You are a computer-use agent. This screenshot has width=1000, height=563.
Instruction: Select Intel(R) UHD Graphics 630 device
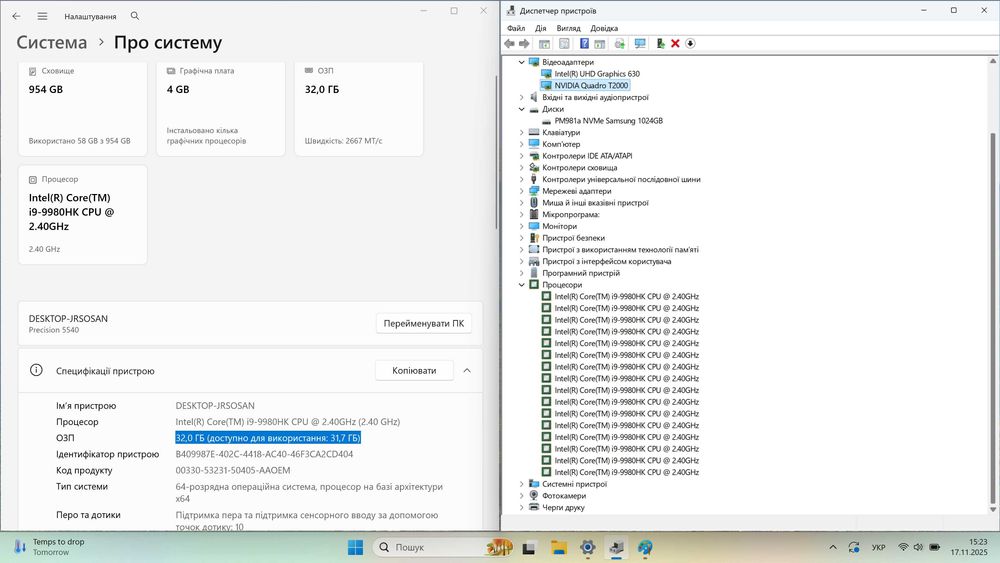click(x=596, y=74)
